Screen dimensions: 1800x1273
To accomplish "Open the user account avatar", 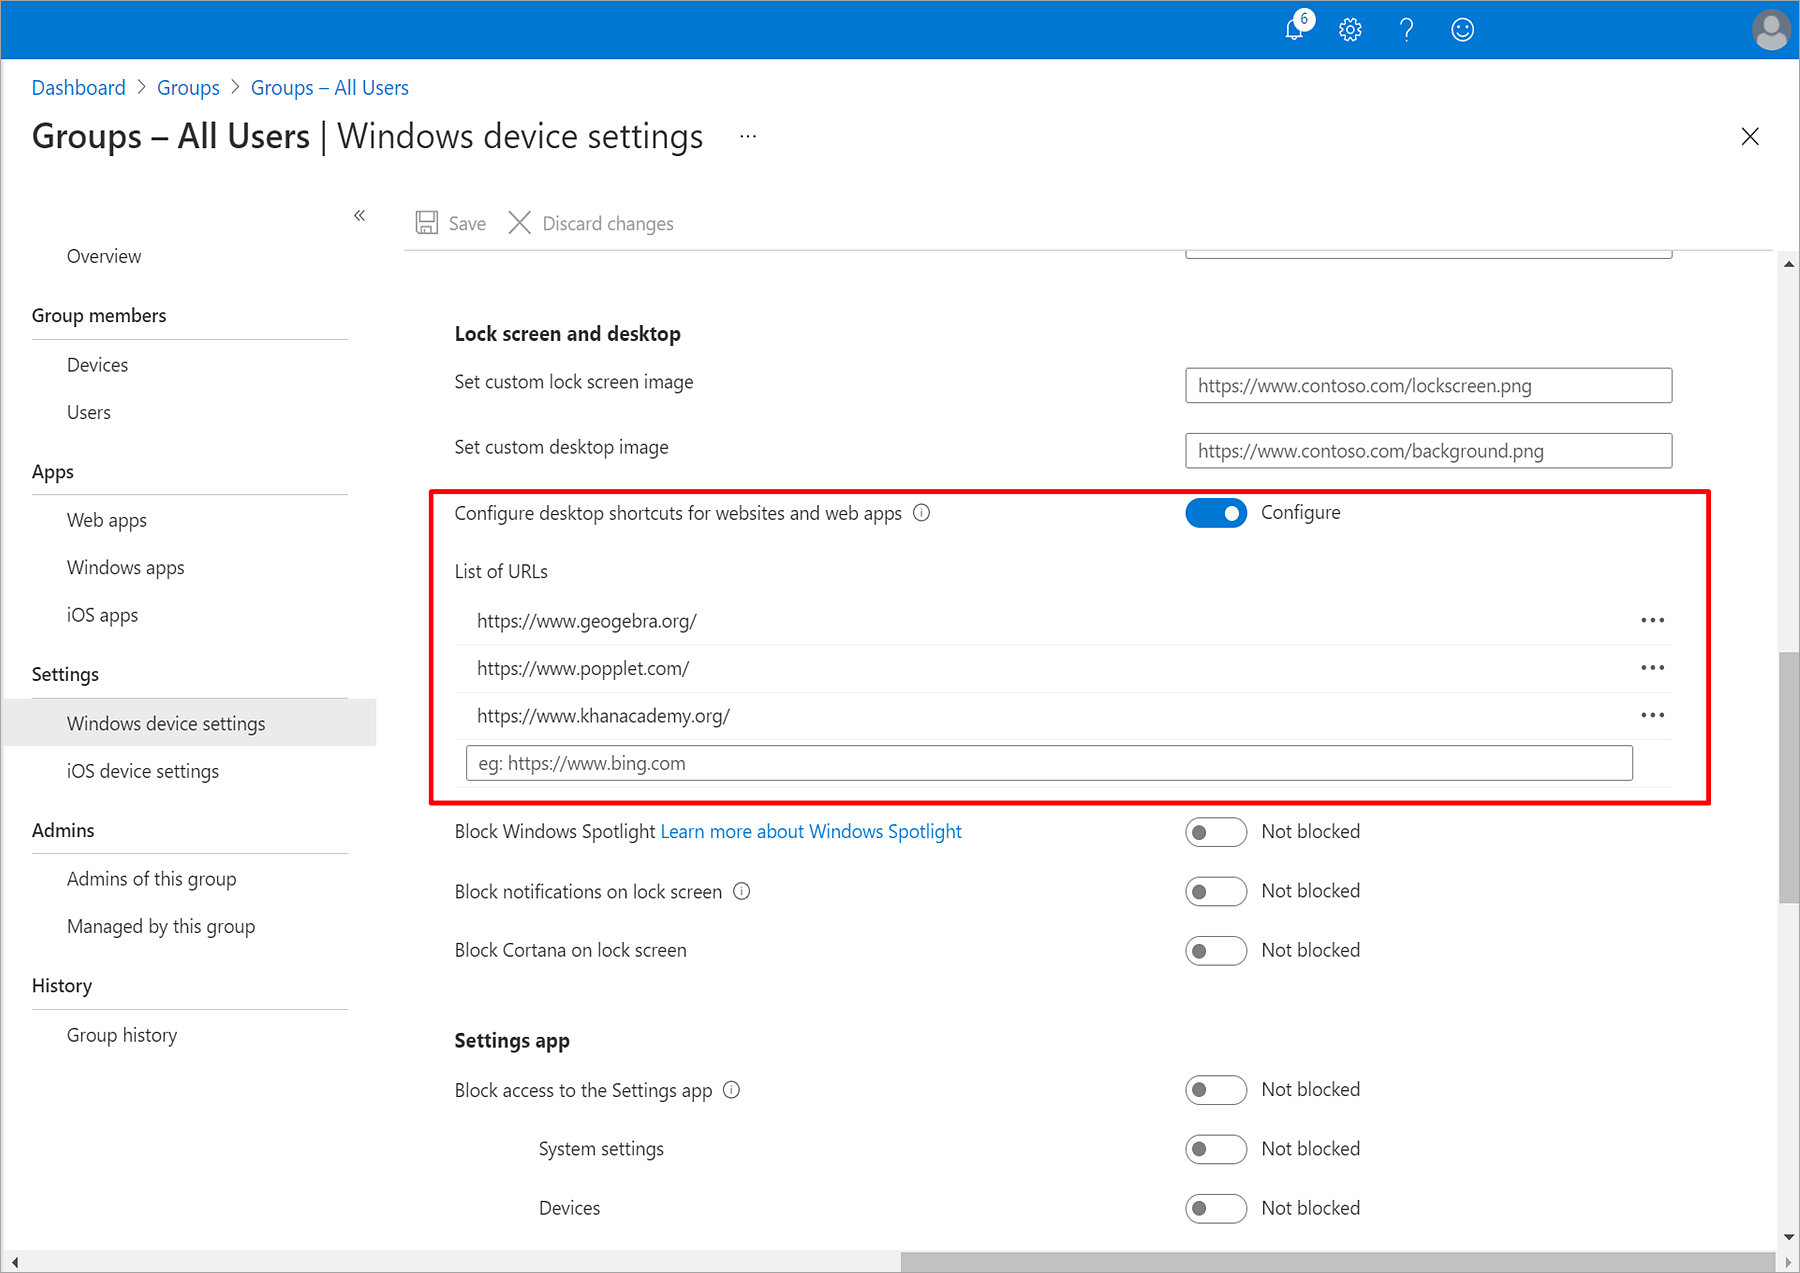I will click(1771, 30).
